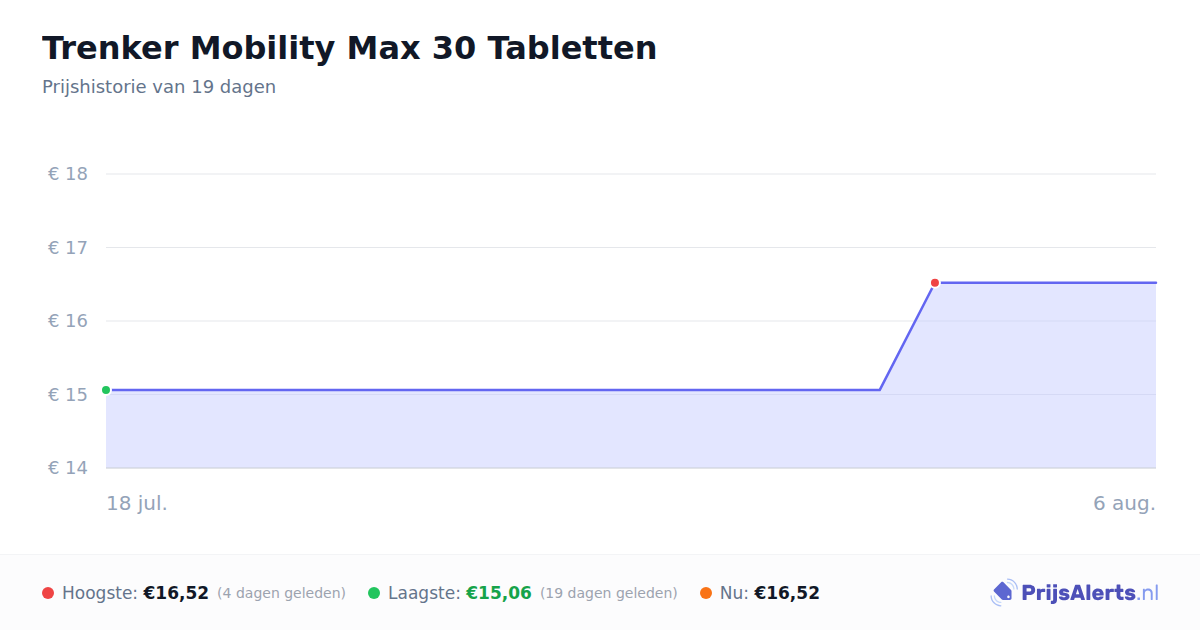Click the green lowest-price dot on the chart

click(x=106, y=390)
